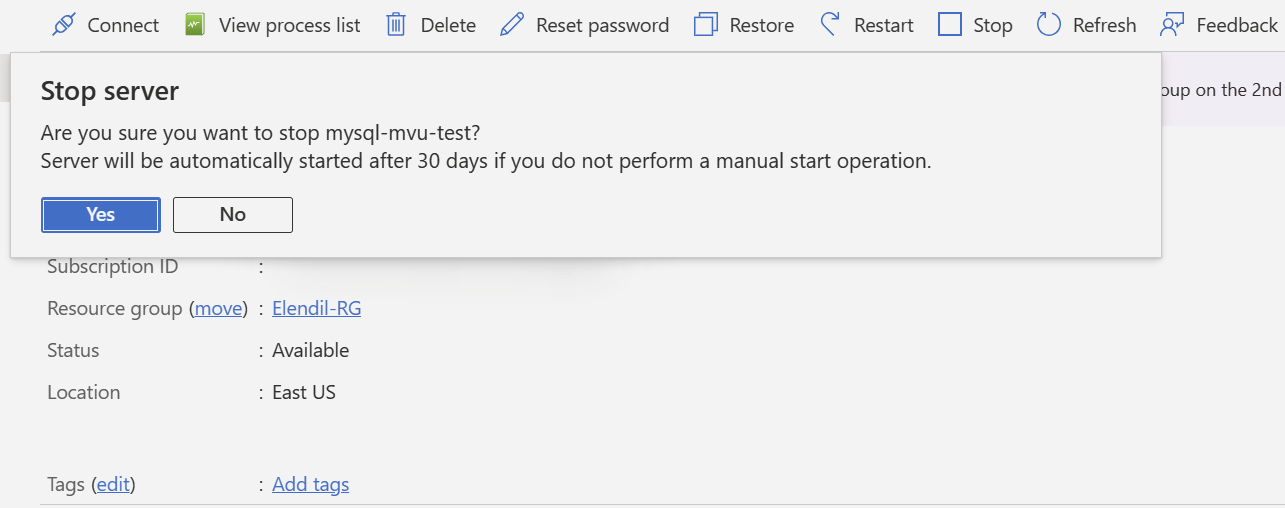Open the Feedback toolbar item
This screenshot has height=508, width=1285.
click(1218, 25)
